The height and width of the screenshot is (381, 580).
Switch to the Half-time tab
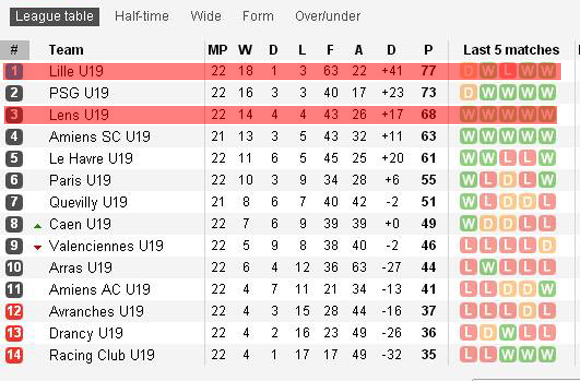(x=142, y=16)
